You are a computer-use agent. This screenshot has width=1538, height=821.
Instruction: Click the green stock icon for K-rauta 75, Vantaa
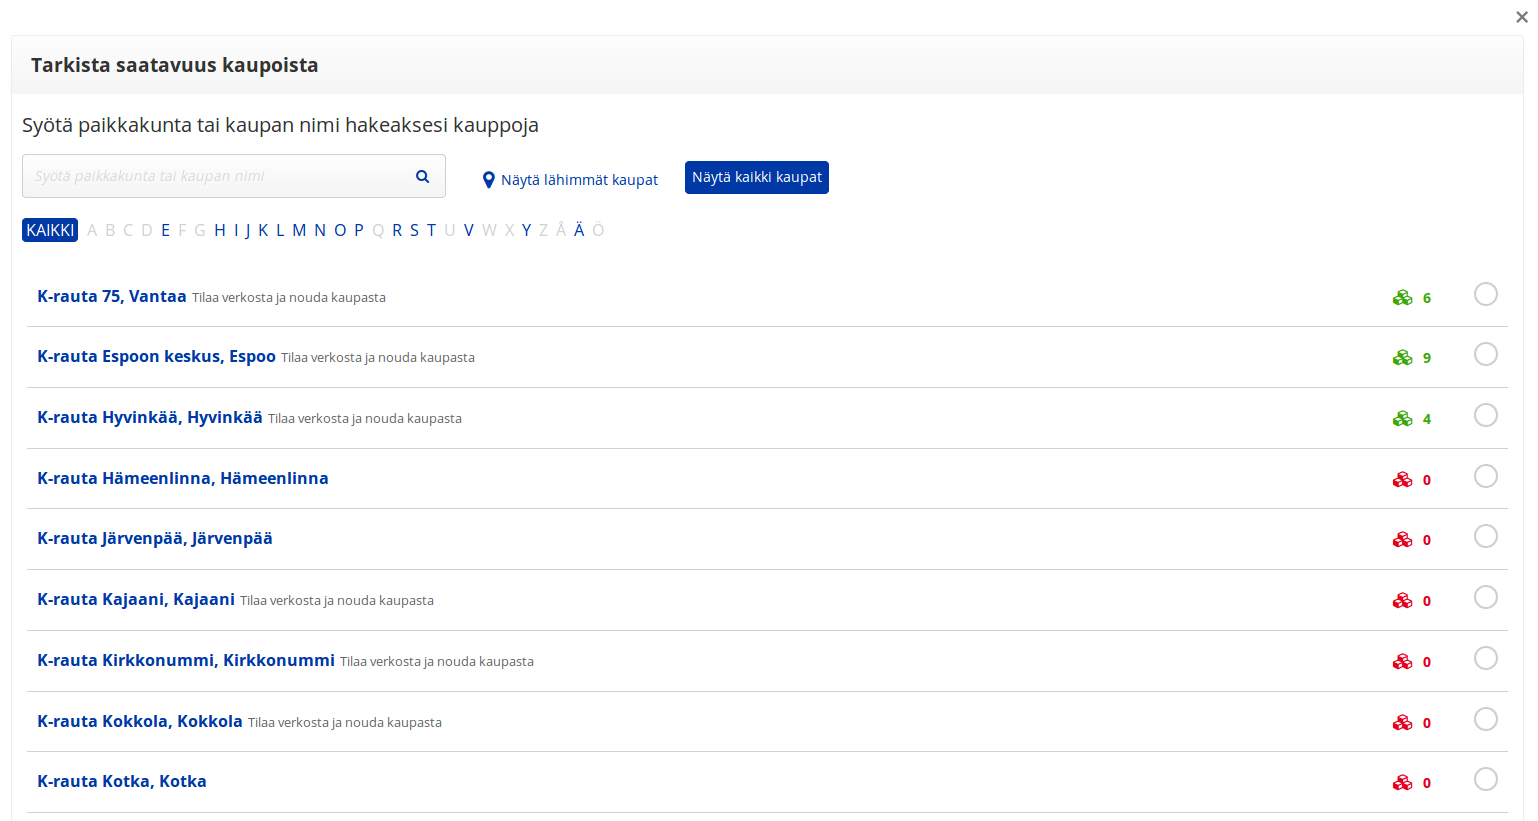[x=1402, y=298]
